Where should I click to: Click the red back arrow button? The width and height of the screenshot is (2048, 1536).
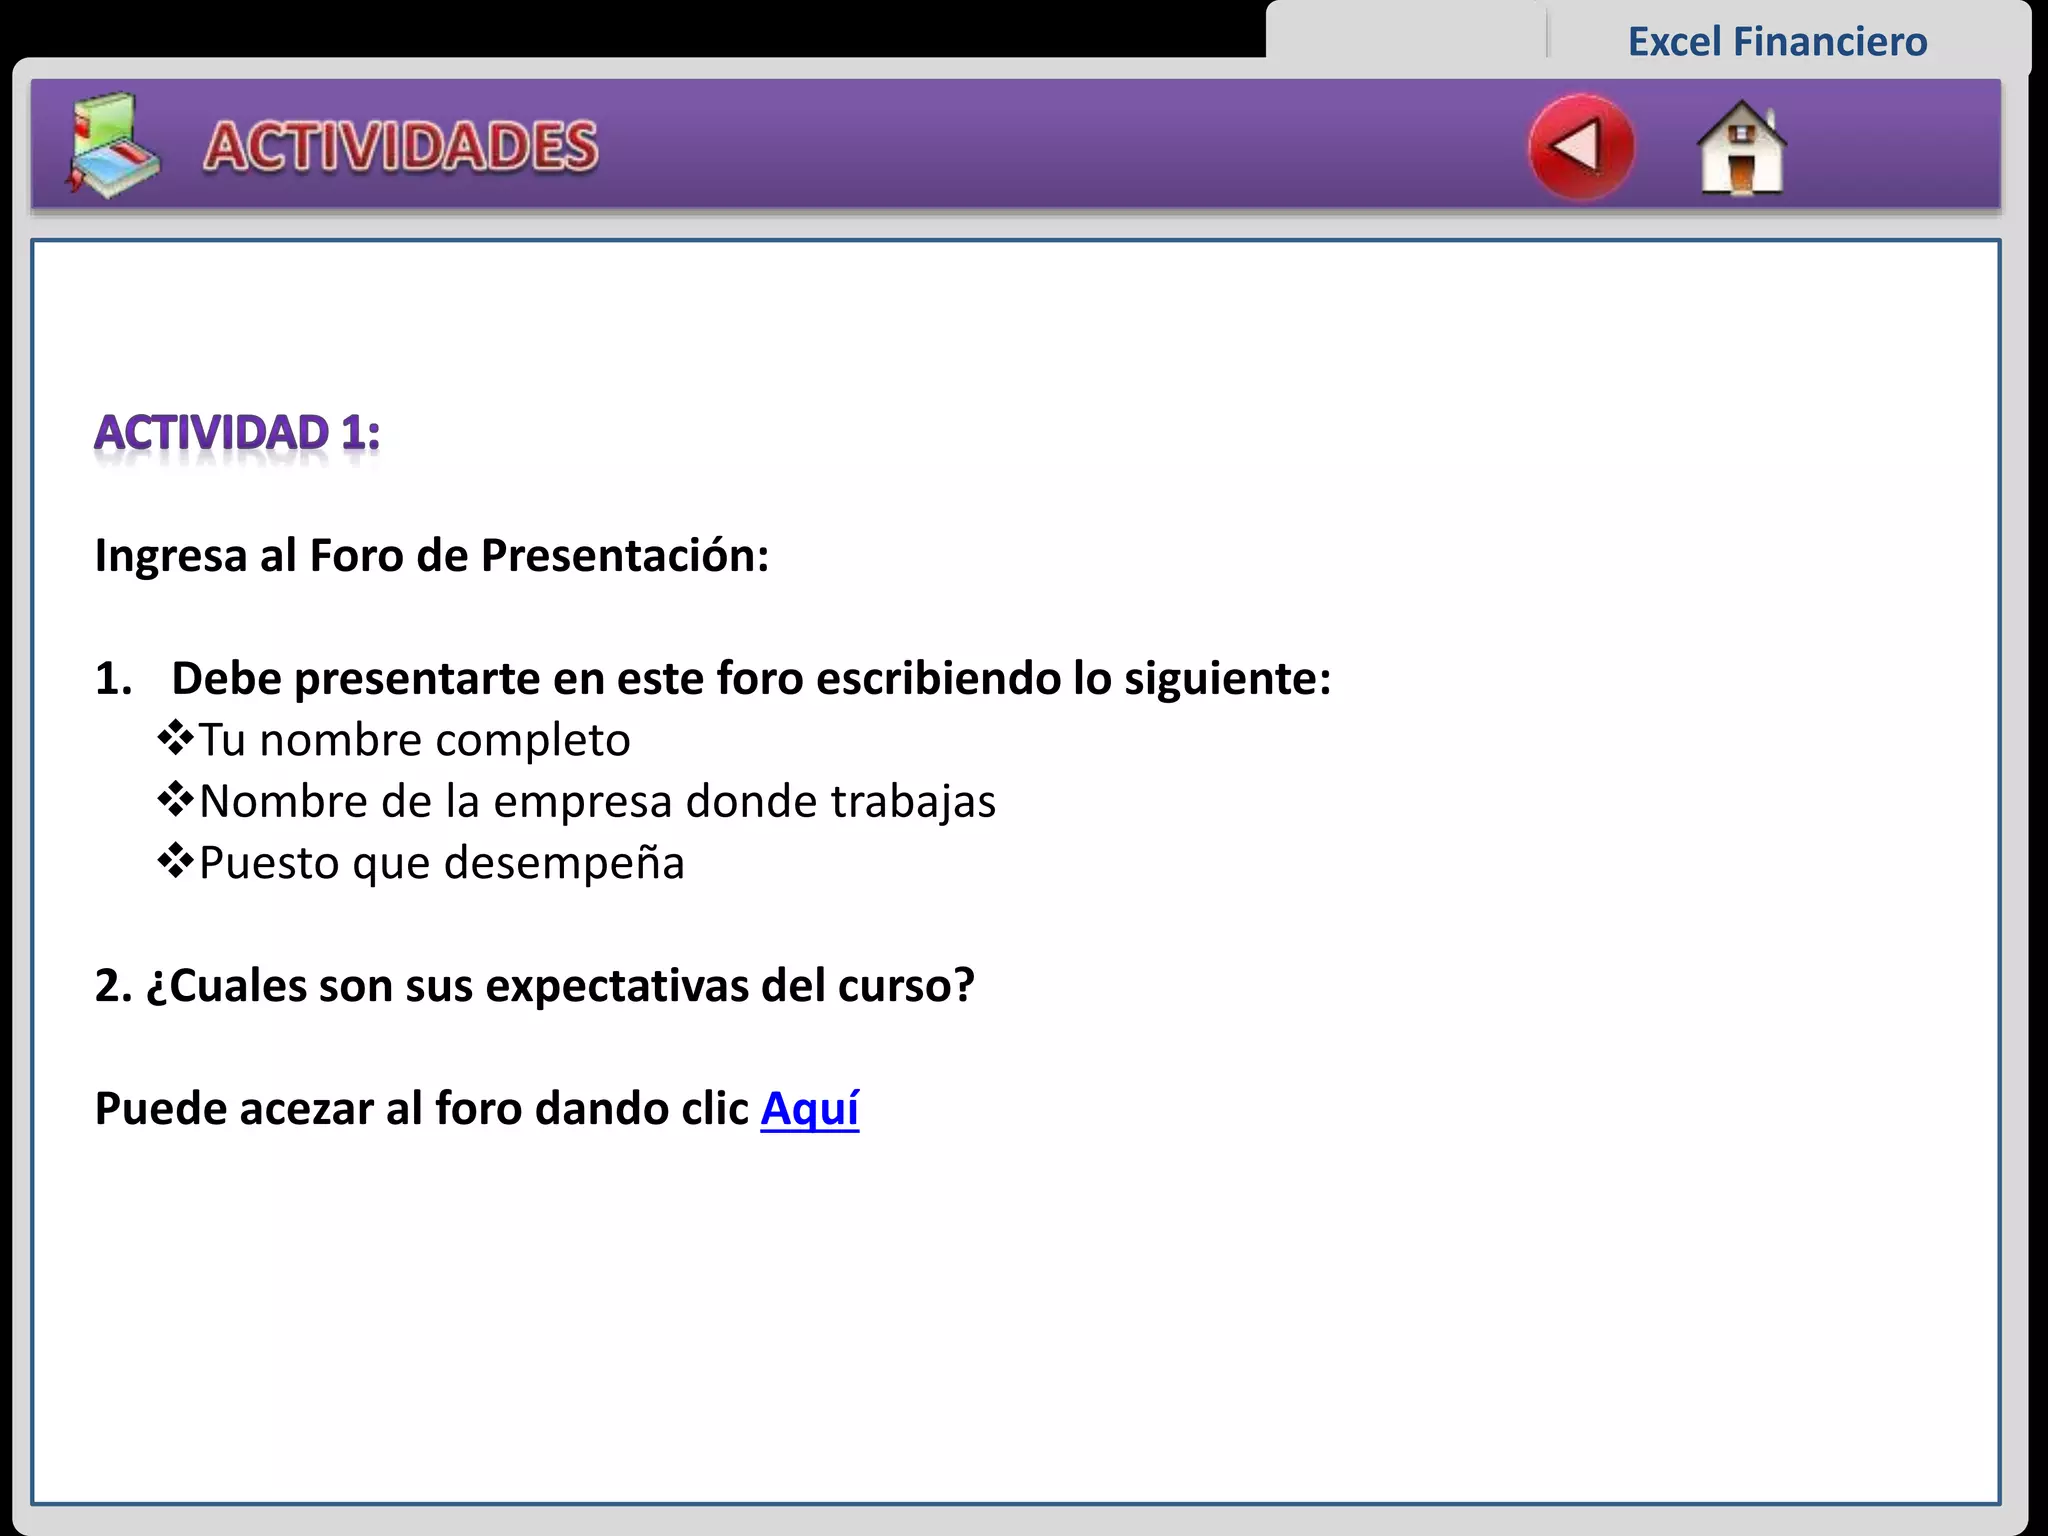click(x=1581, y=147)
